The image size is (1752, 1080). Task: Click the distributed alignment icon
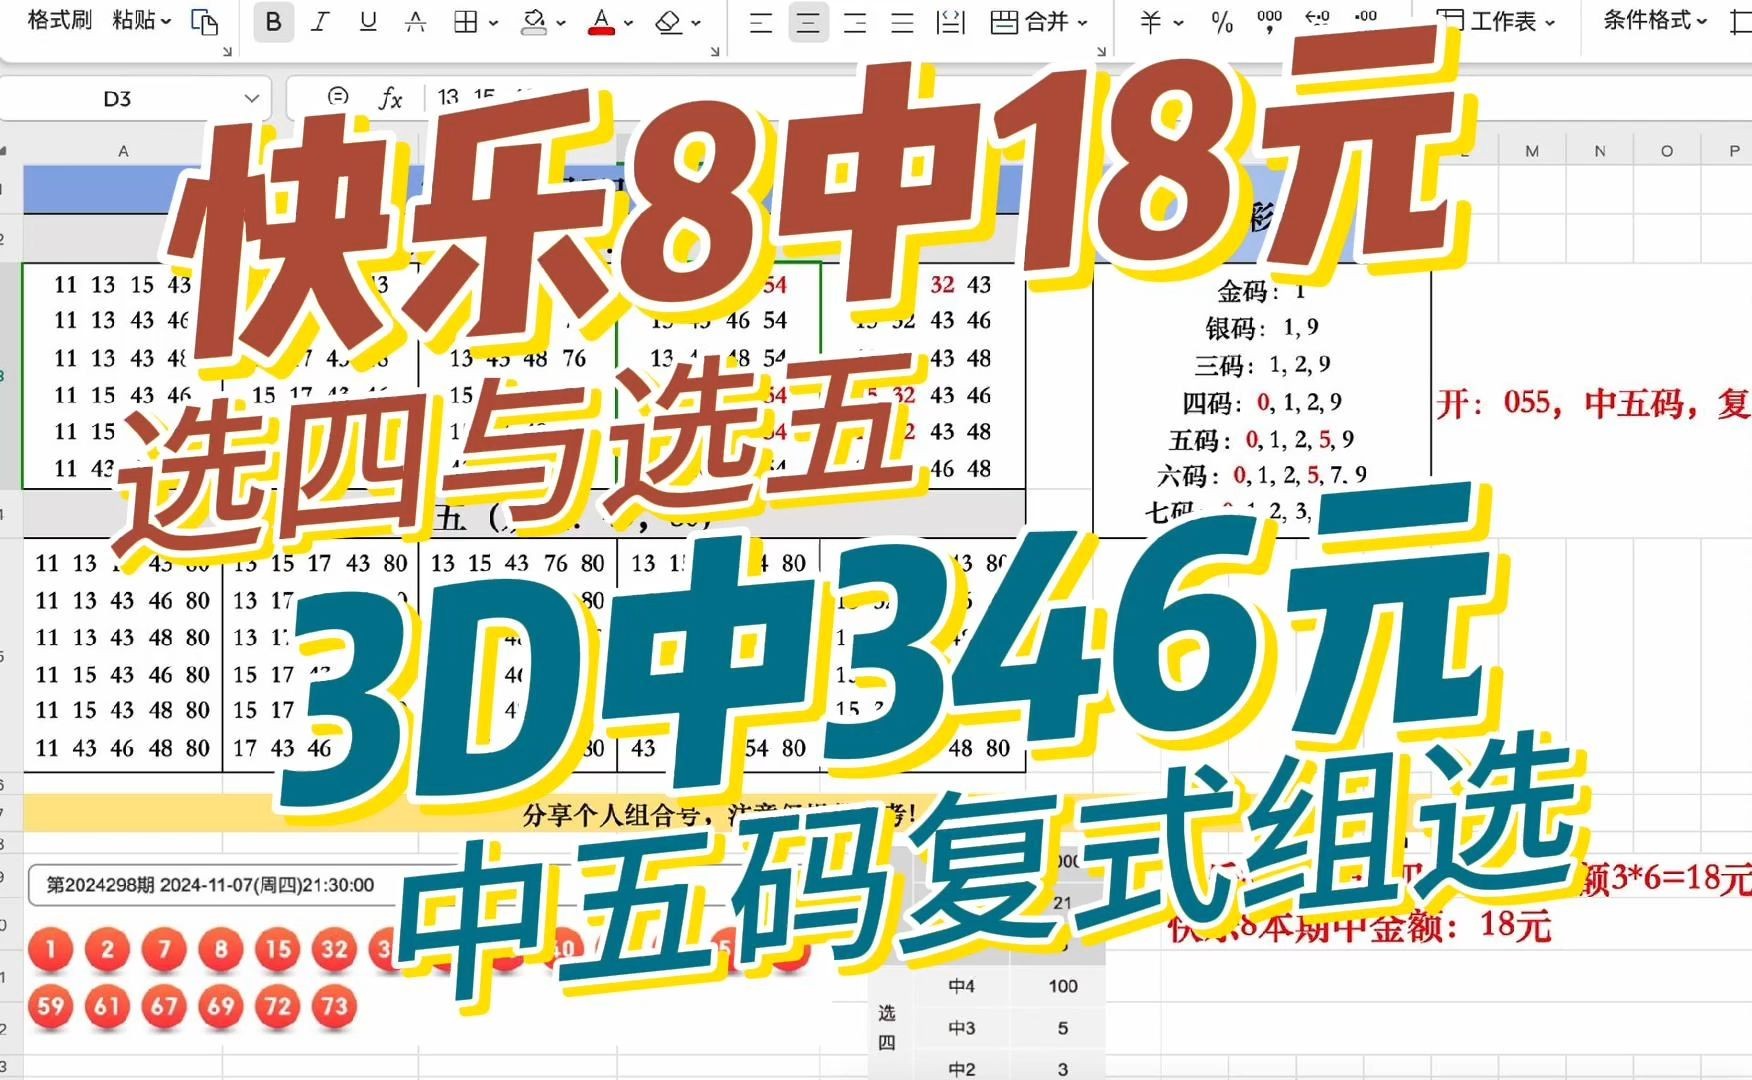tap(950, 22)
